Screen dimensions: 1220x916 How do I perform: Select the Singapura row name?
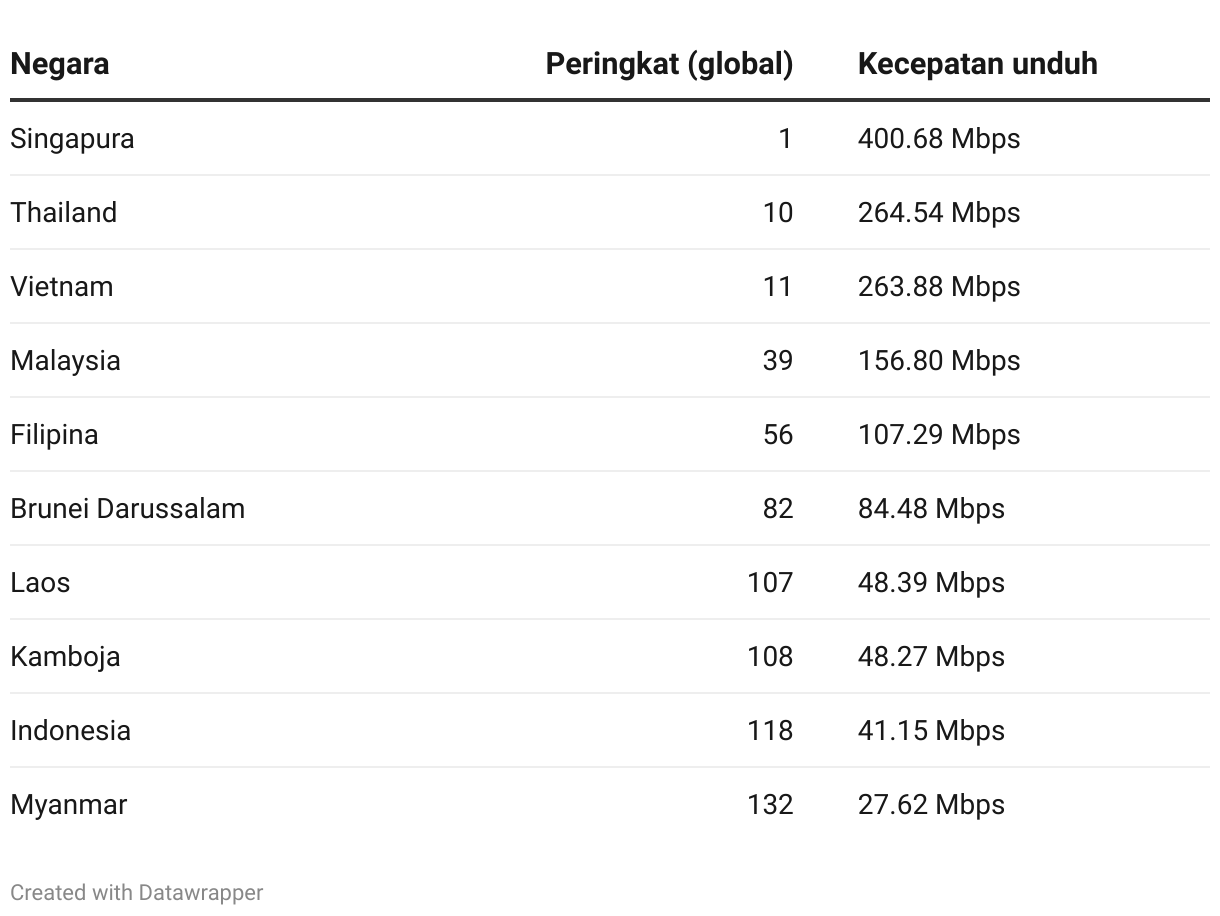tap(72, 139)
